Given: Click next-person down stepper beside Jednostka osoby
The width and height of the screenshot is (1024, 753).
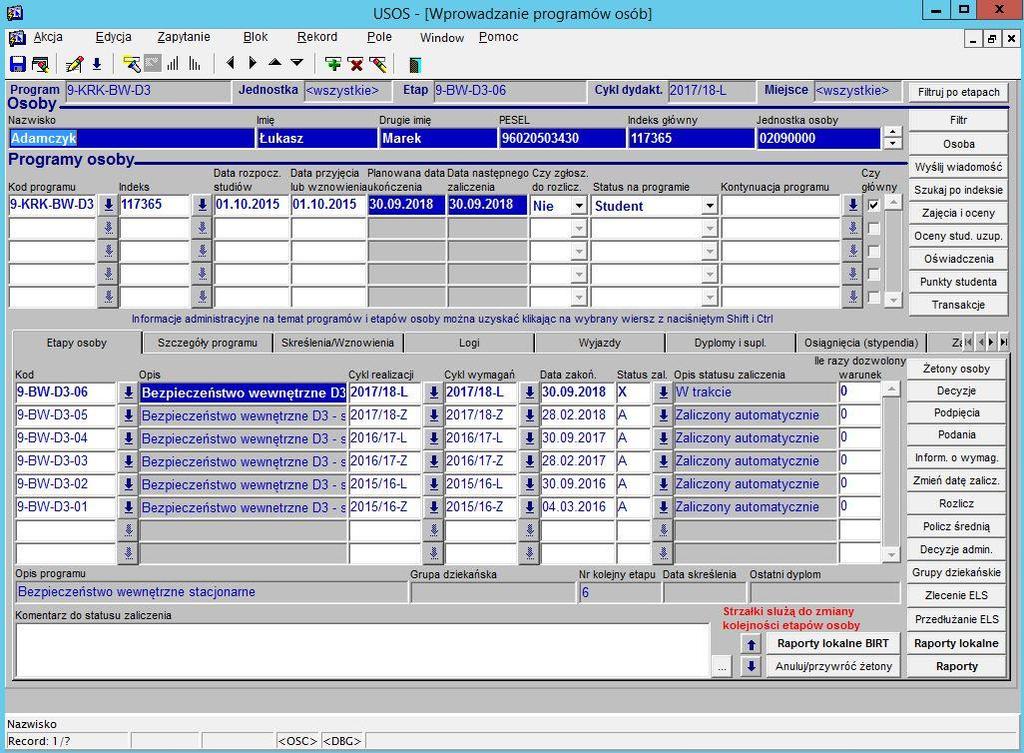Looking at the screenshot, I should [x=892, y=144].
